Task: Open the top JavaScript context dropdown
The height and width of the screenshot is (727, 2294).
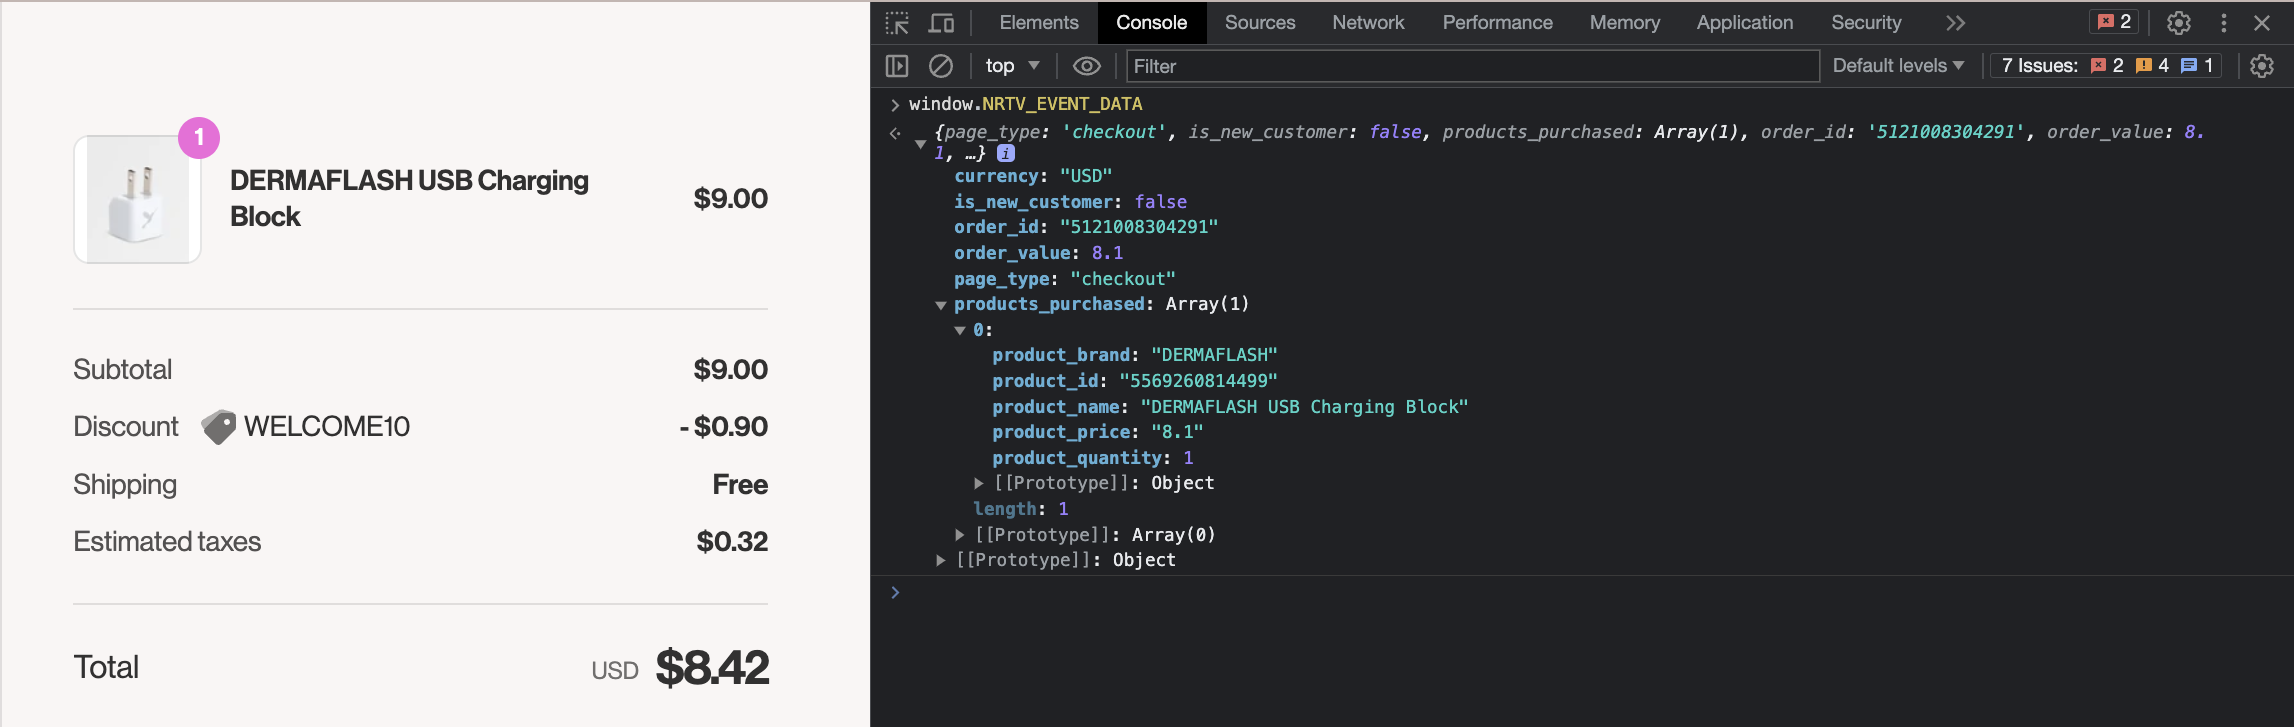Action: (1012, 66)
